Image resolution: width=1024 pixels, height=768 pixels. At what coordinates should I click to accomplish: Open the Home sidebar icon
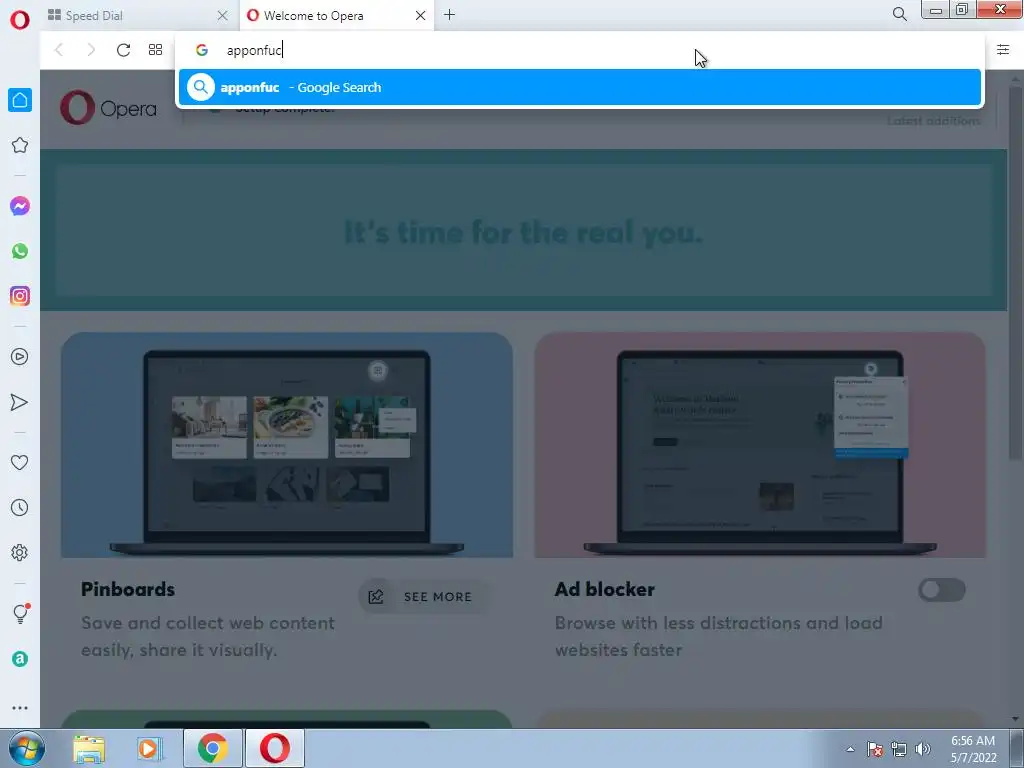[x=20, y=100]
